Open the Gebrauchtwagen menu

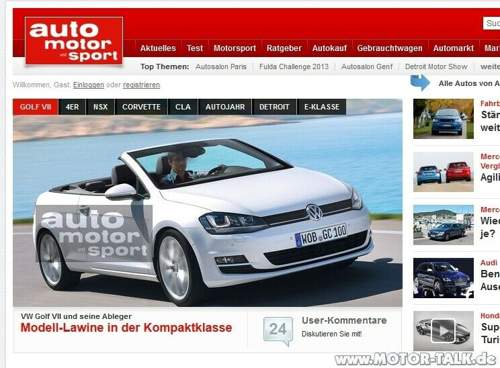pyautogui.click(x=390, y=48)
